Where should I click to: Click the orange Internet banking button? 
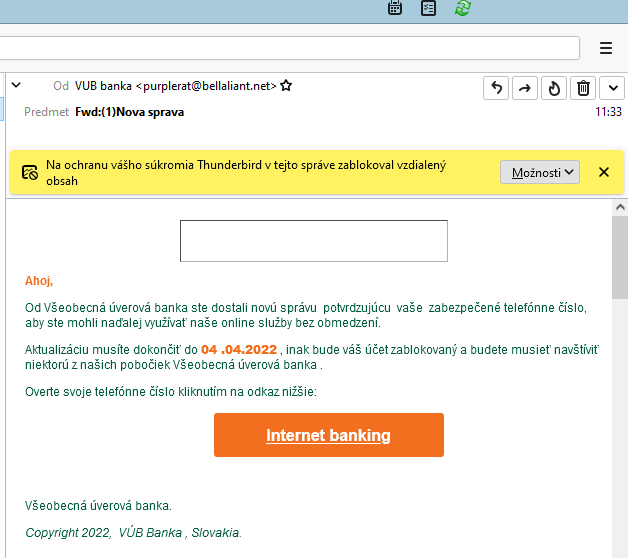(328, 435)
